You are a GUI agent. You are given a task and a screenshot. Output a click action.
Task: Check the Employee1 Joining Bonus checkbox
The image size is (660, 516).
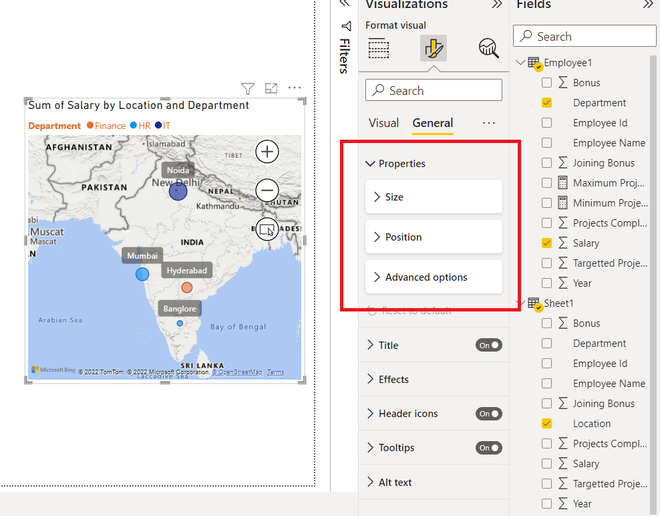point(546,163)
